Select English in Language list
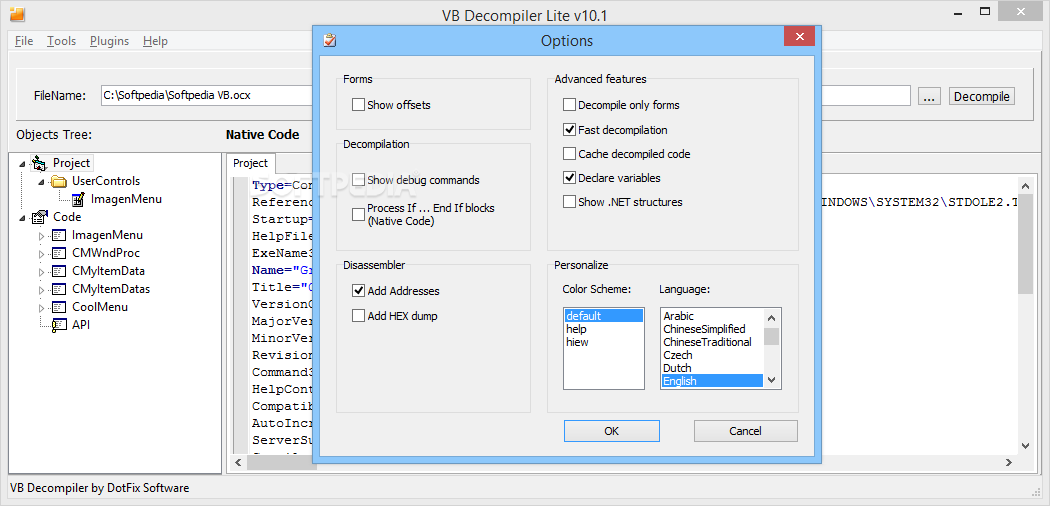 point(712,381)
